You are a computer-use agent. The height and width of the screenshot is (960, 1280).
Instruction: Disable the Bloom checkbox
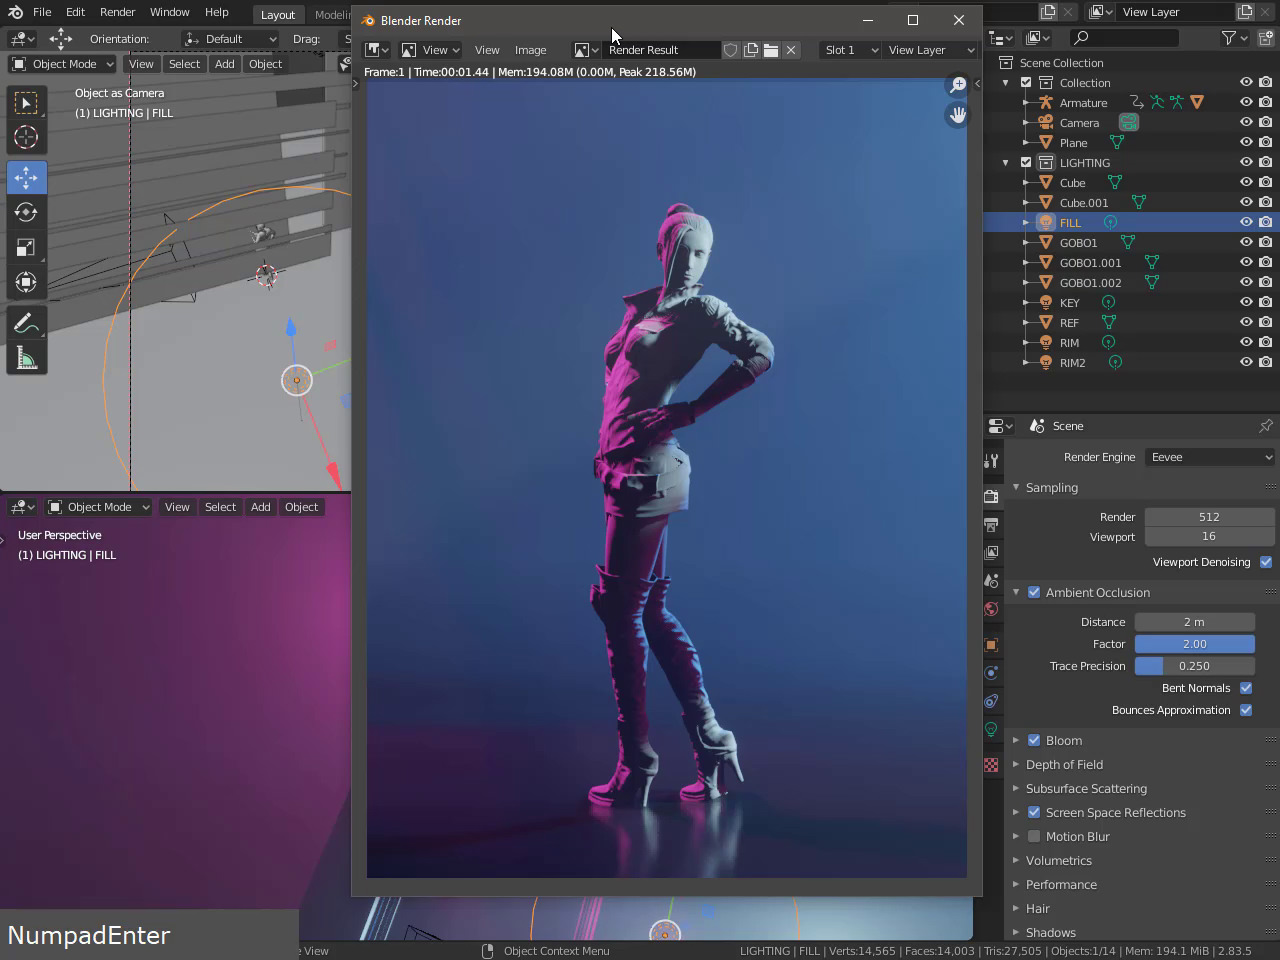[1034, 740]
